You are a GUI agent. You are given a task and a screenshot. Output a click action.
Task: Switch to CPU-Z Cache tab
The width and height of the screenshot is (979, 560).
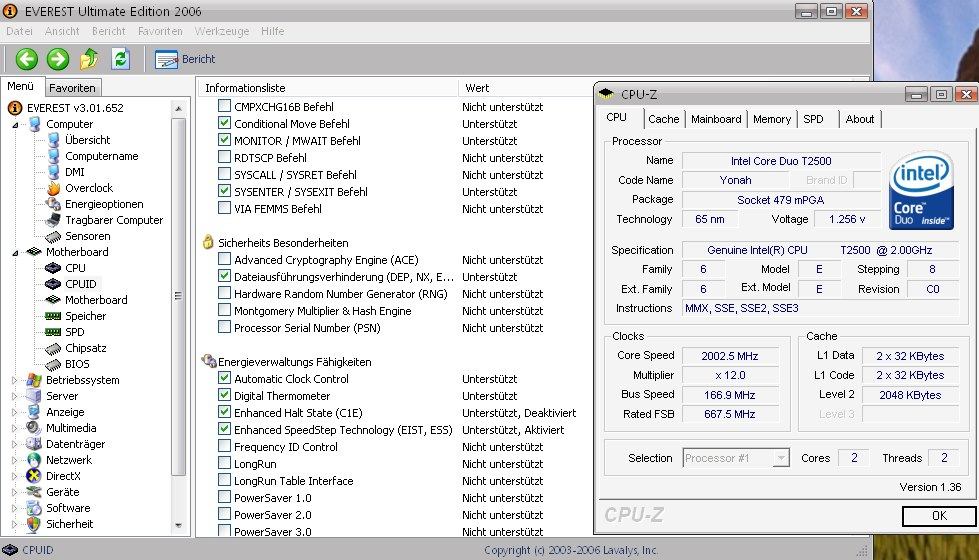pos(663,119)
